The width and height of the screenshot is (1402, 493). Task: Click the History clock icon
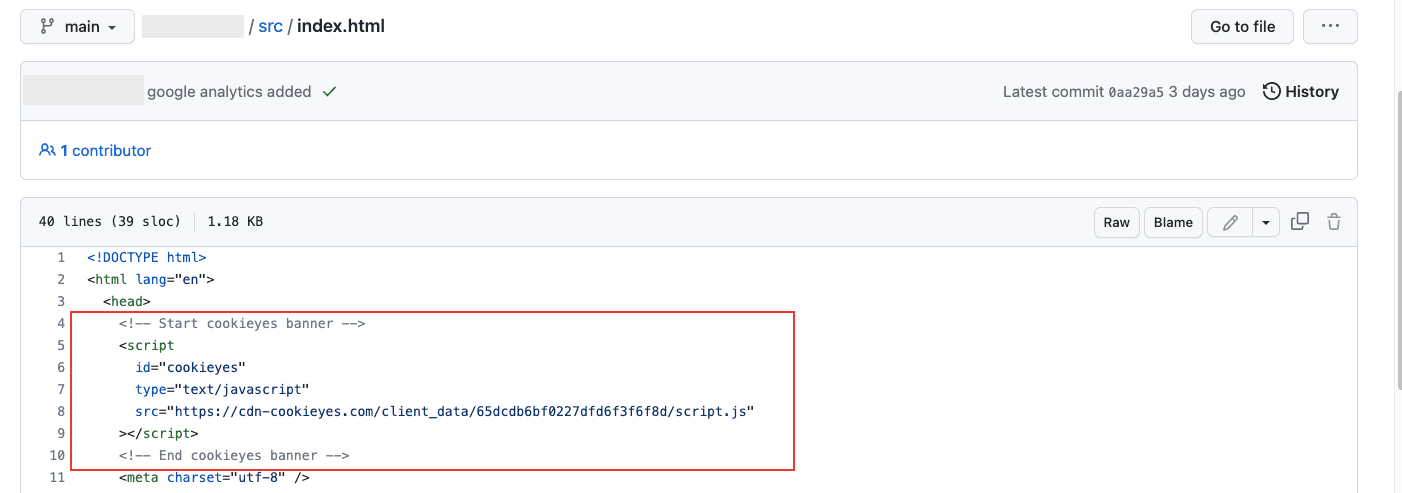[1272, 91]
